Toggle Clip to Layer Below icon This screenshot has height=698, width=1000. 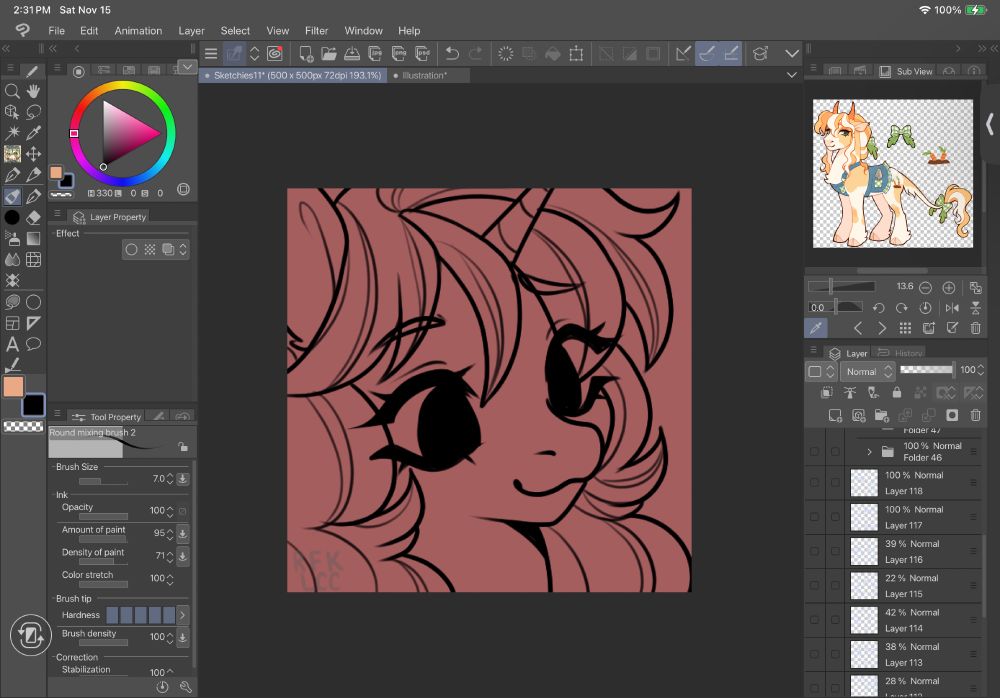[827, 392]
